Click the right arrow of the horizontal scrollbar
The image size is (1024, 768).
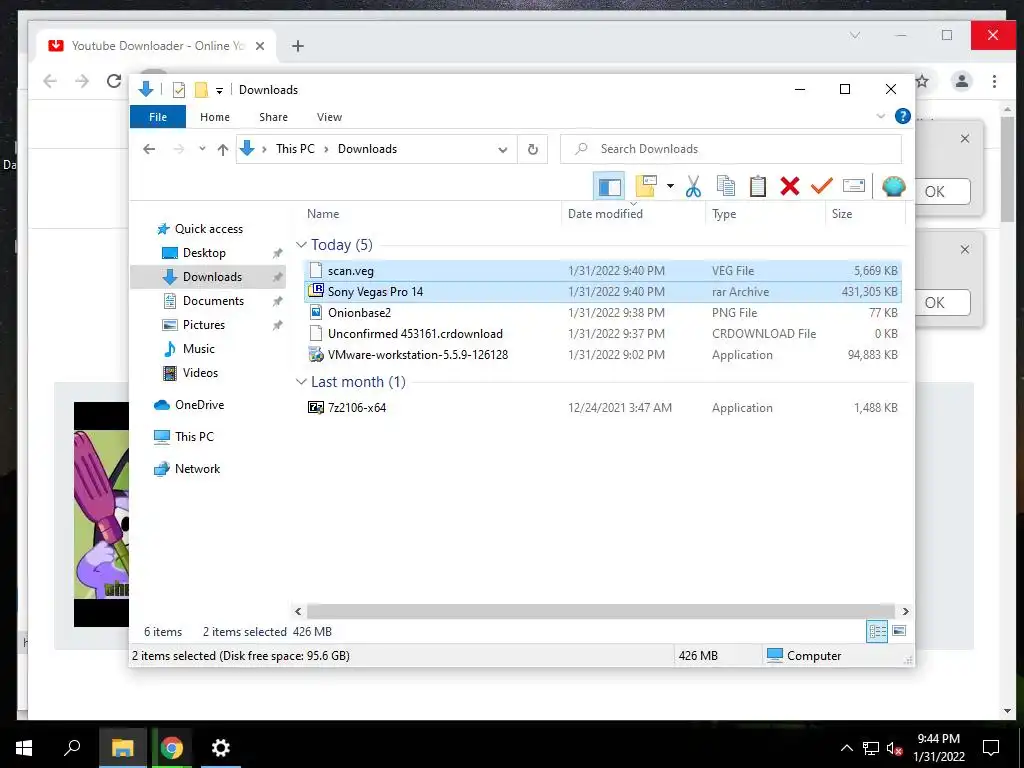pos(905,611)
